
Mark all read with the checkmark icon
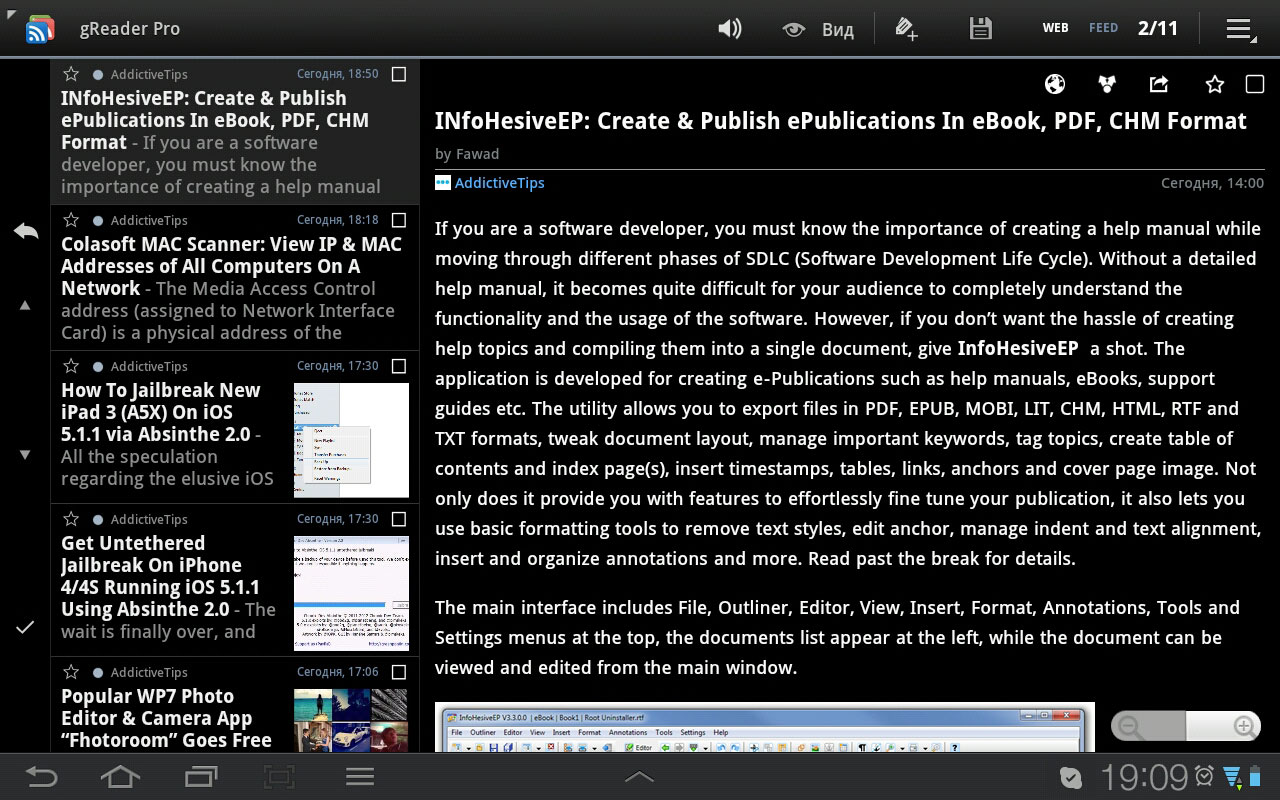pyautogui.click(x=25, y=627)
